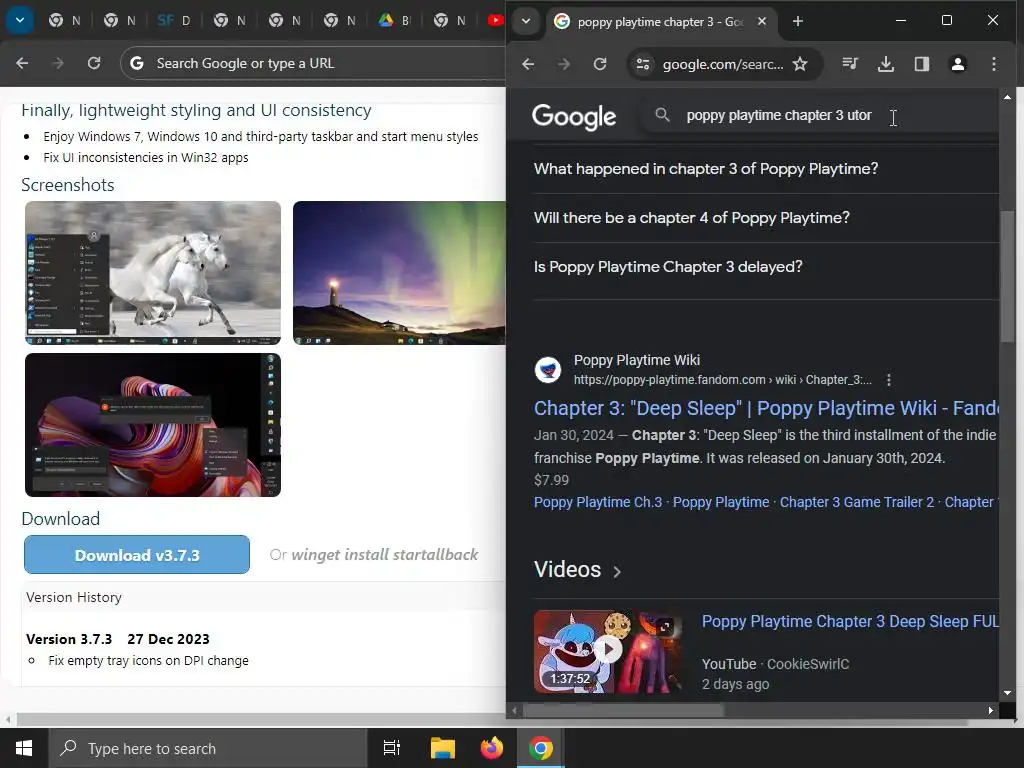
Task: Open the Windows Start menu
Action: coord(24,748)
